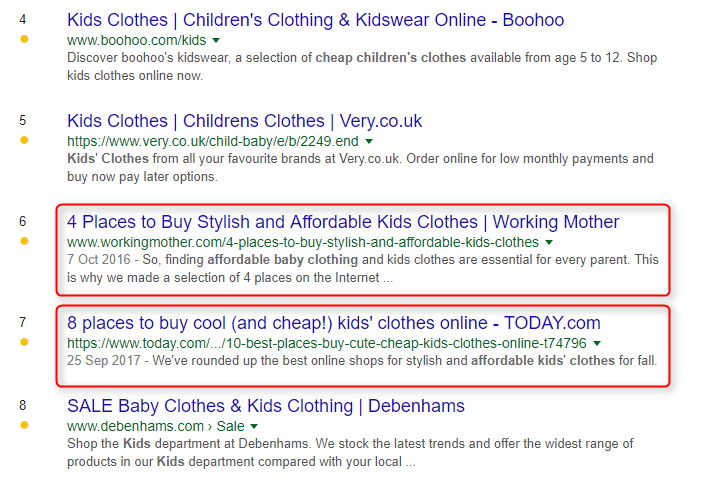Click the yellow dot under rank 5
This screenshot has width=721, height=489.
coord(24,140)
